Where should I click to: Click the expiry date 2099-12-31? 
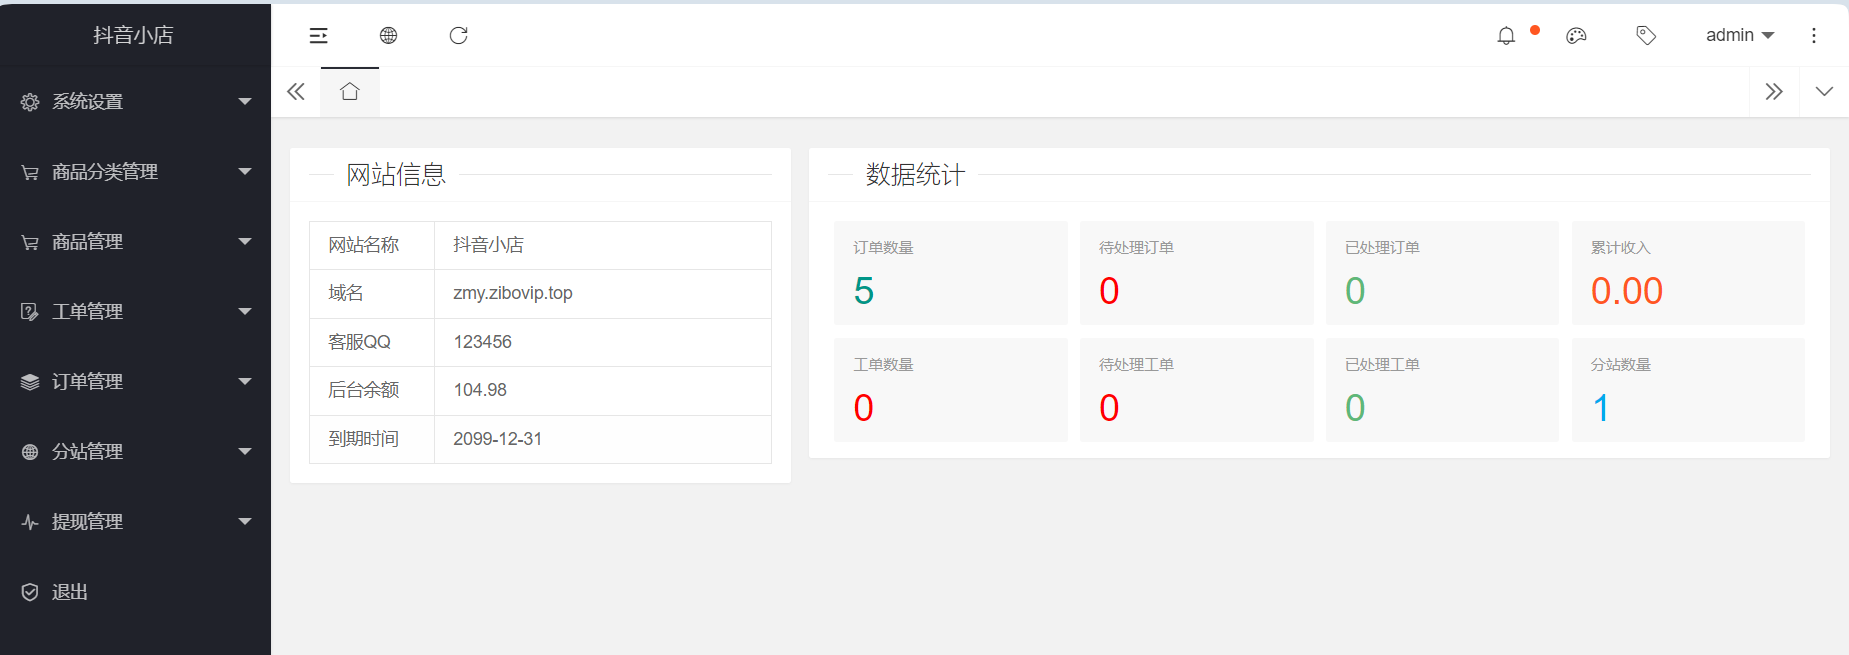pos(497,439)
